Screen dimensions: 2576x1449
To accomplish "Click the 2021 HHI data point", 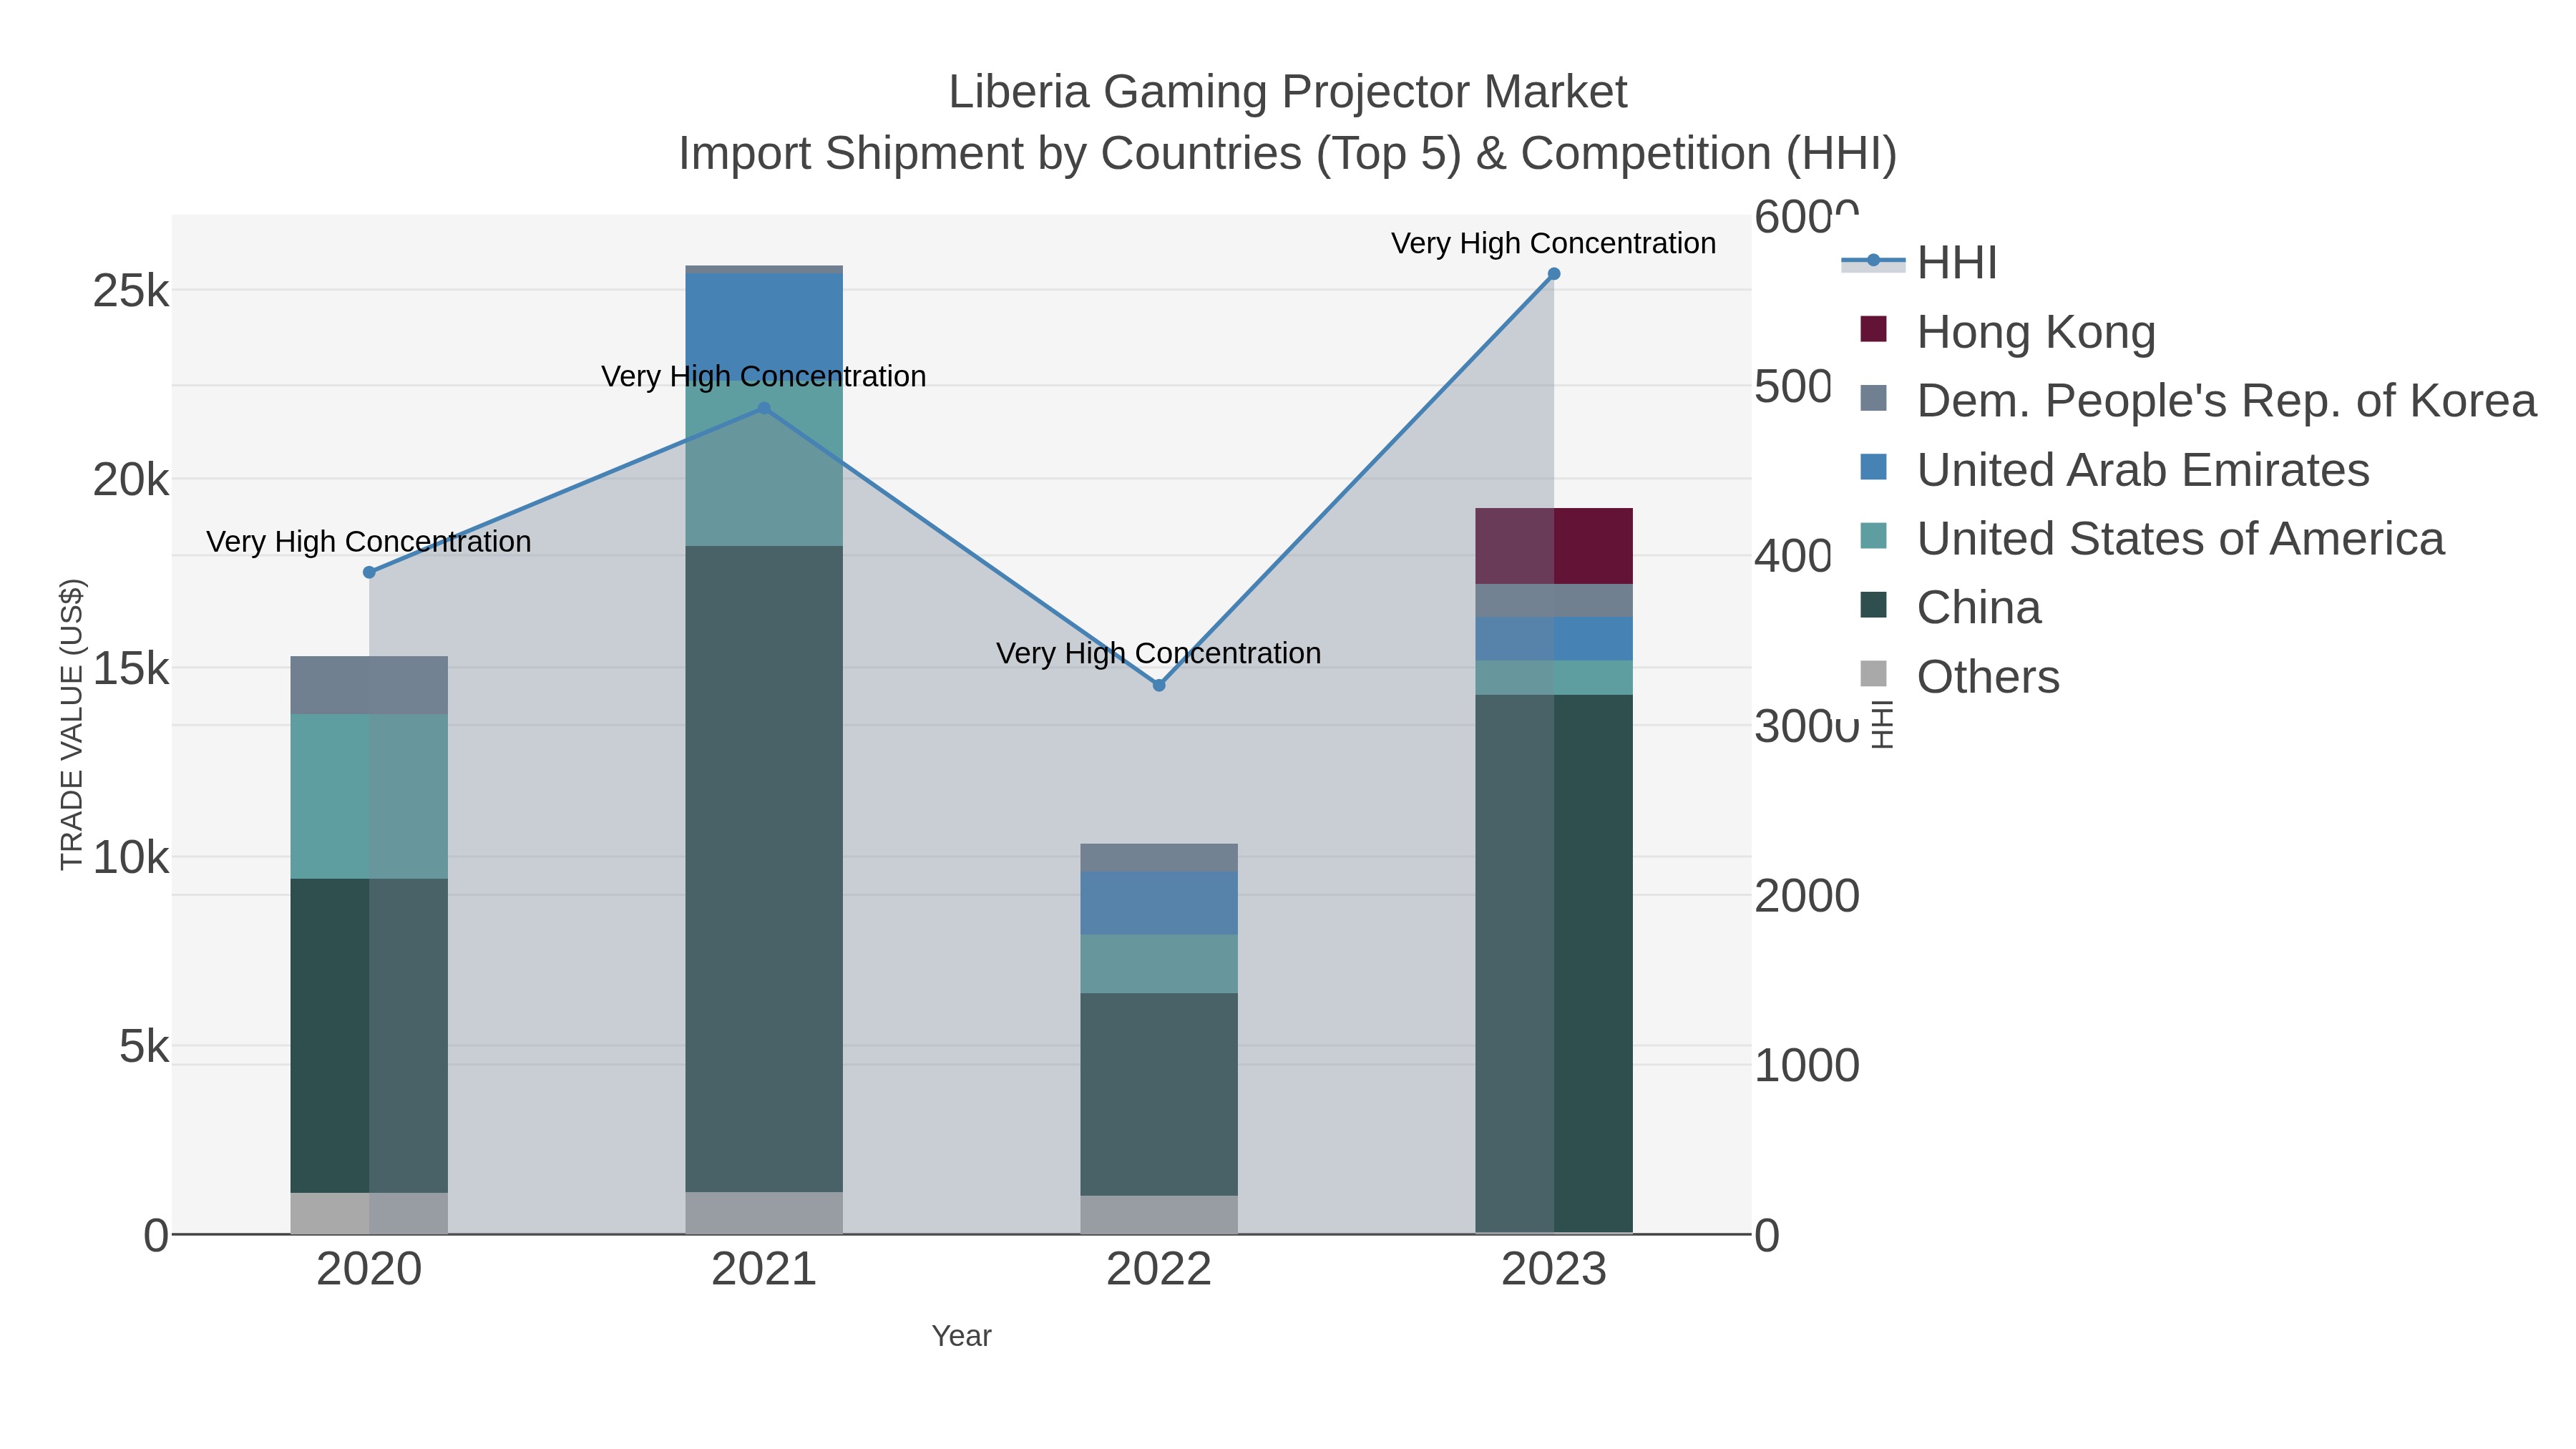I will tap(764, 408).
